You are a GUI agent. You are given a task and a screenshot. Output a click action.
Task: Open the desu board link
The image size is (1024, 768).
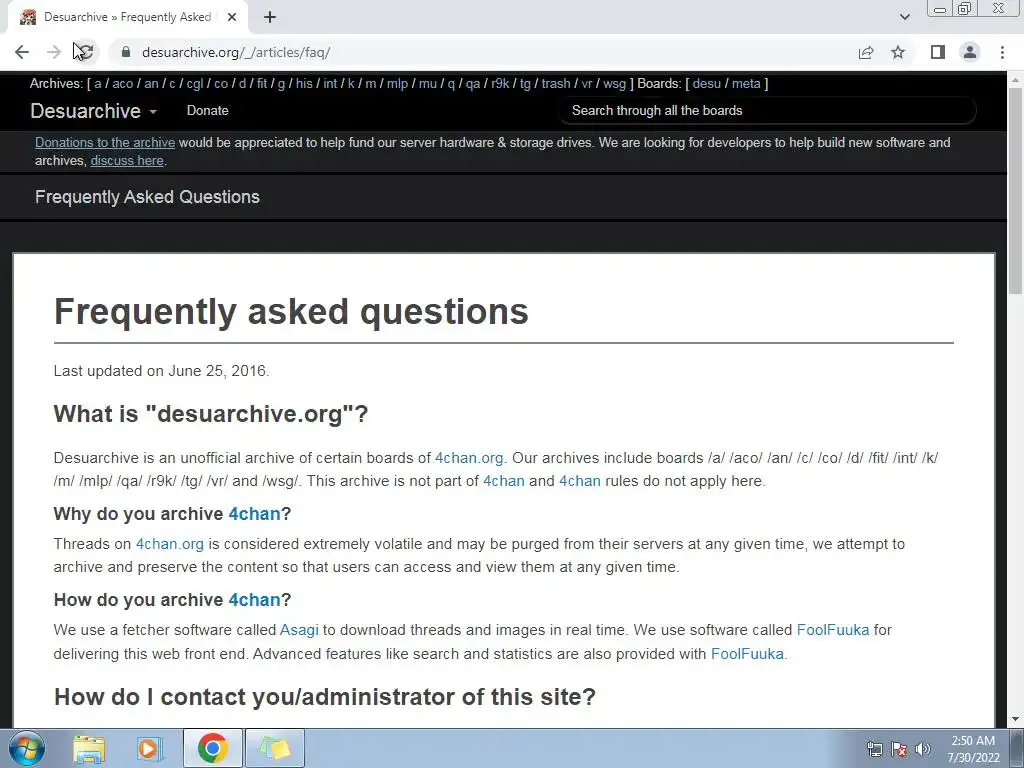tap(707, 84)
